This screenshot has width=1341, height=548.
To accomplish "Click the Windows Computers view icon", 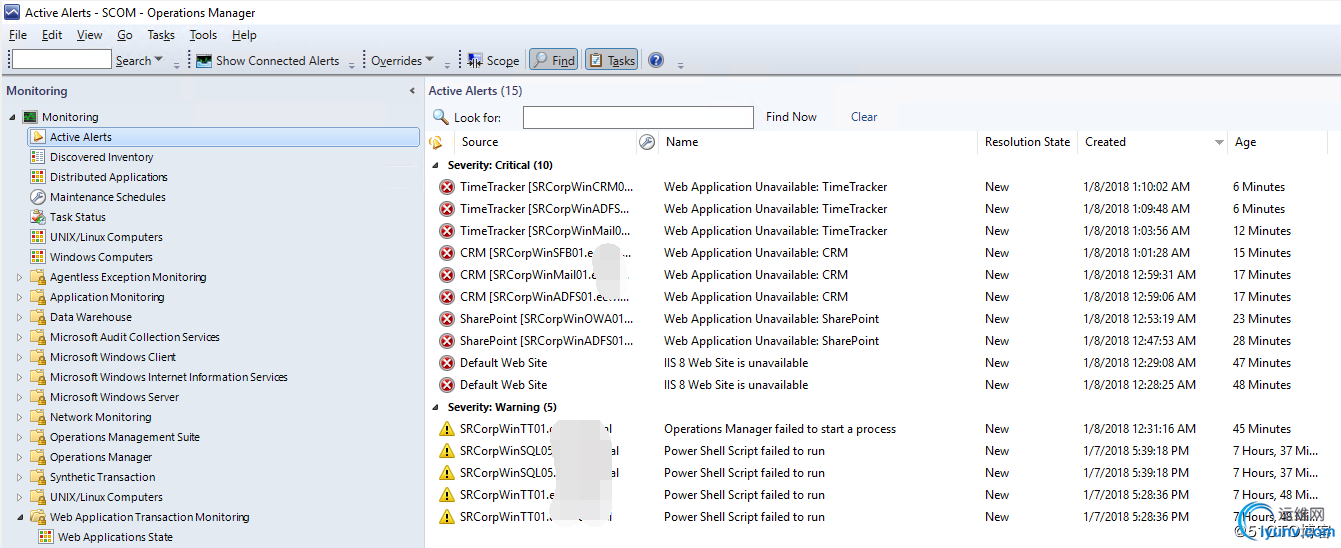I will [38, 257].
